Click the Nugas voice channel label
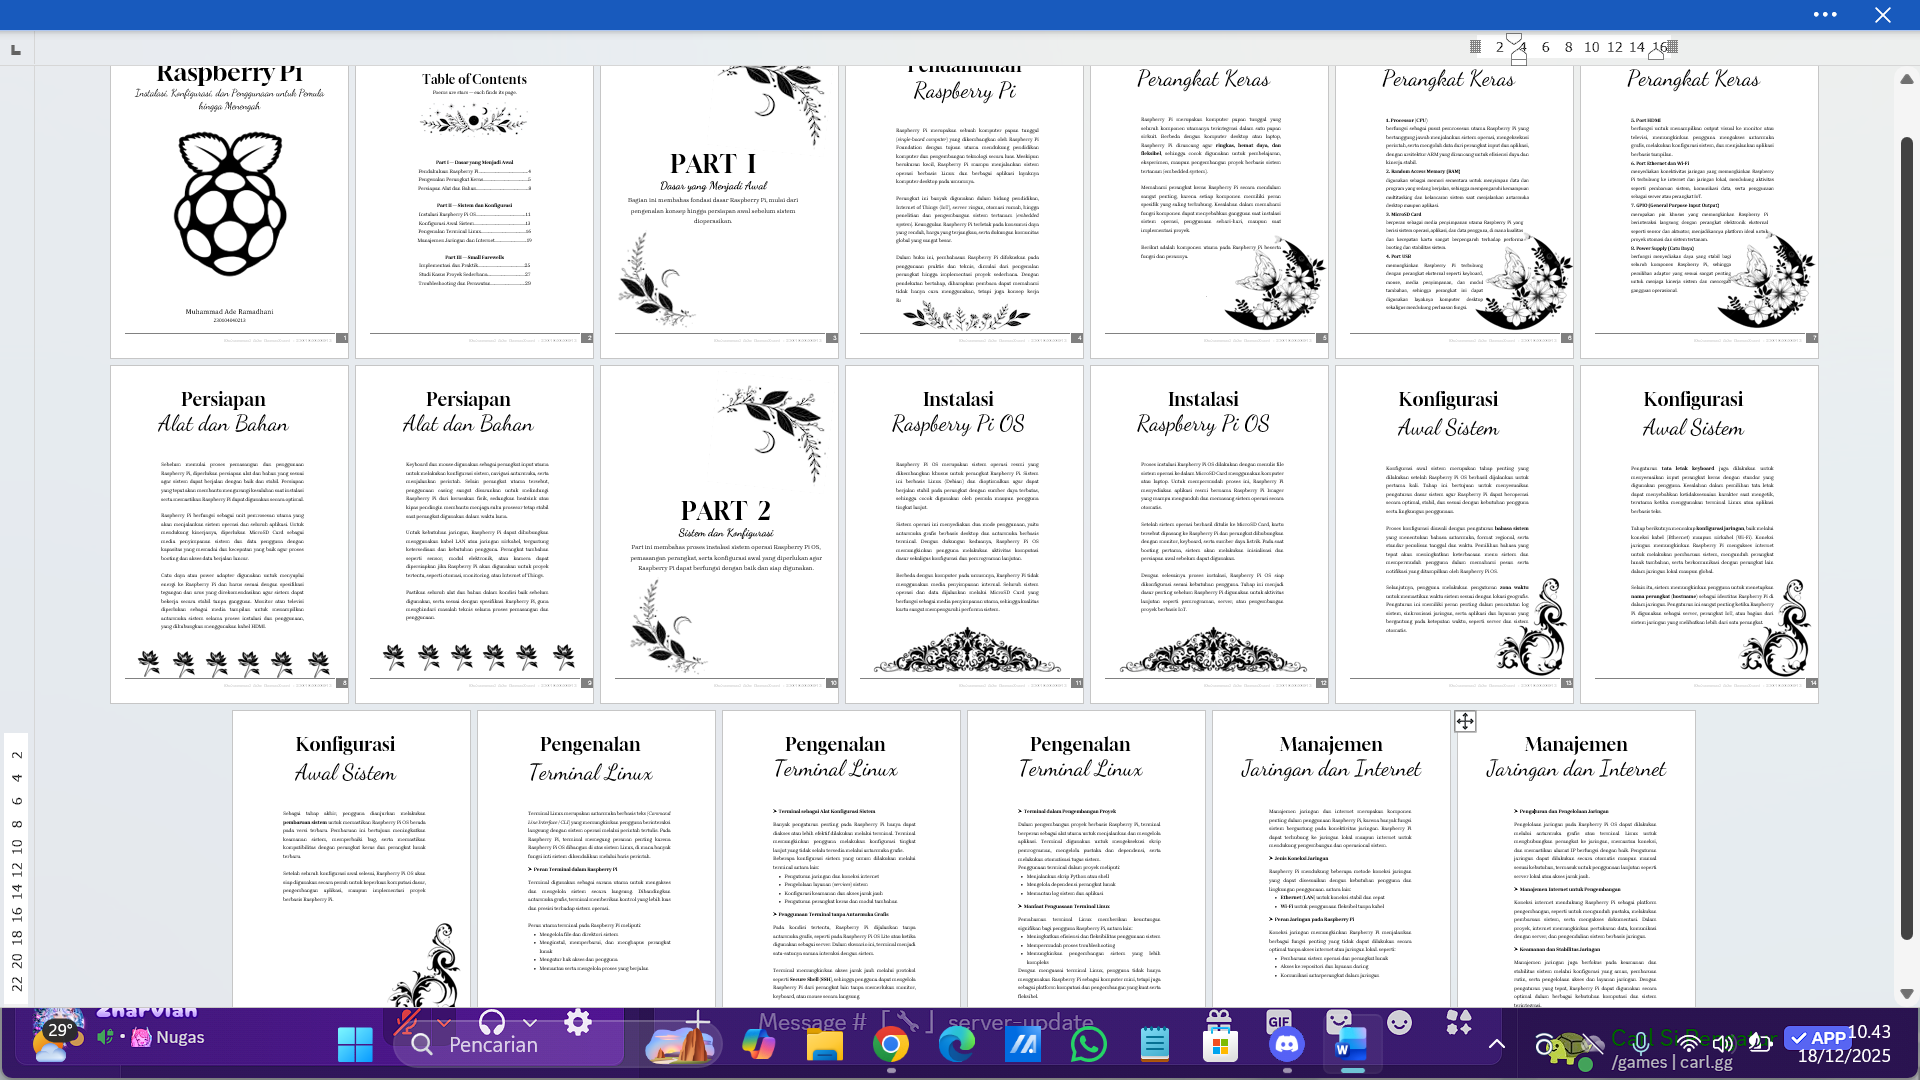Image resolution: width=1920 pixels, height=1080 pixels. [x=180, y=1037]
